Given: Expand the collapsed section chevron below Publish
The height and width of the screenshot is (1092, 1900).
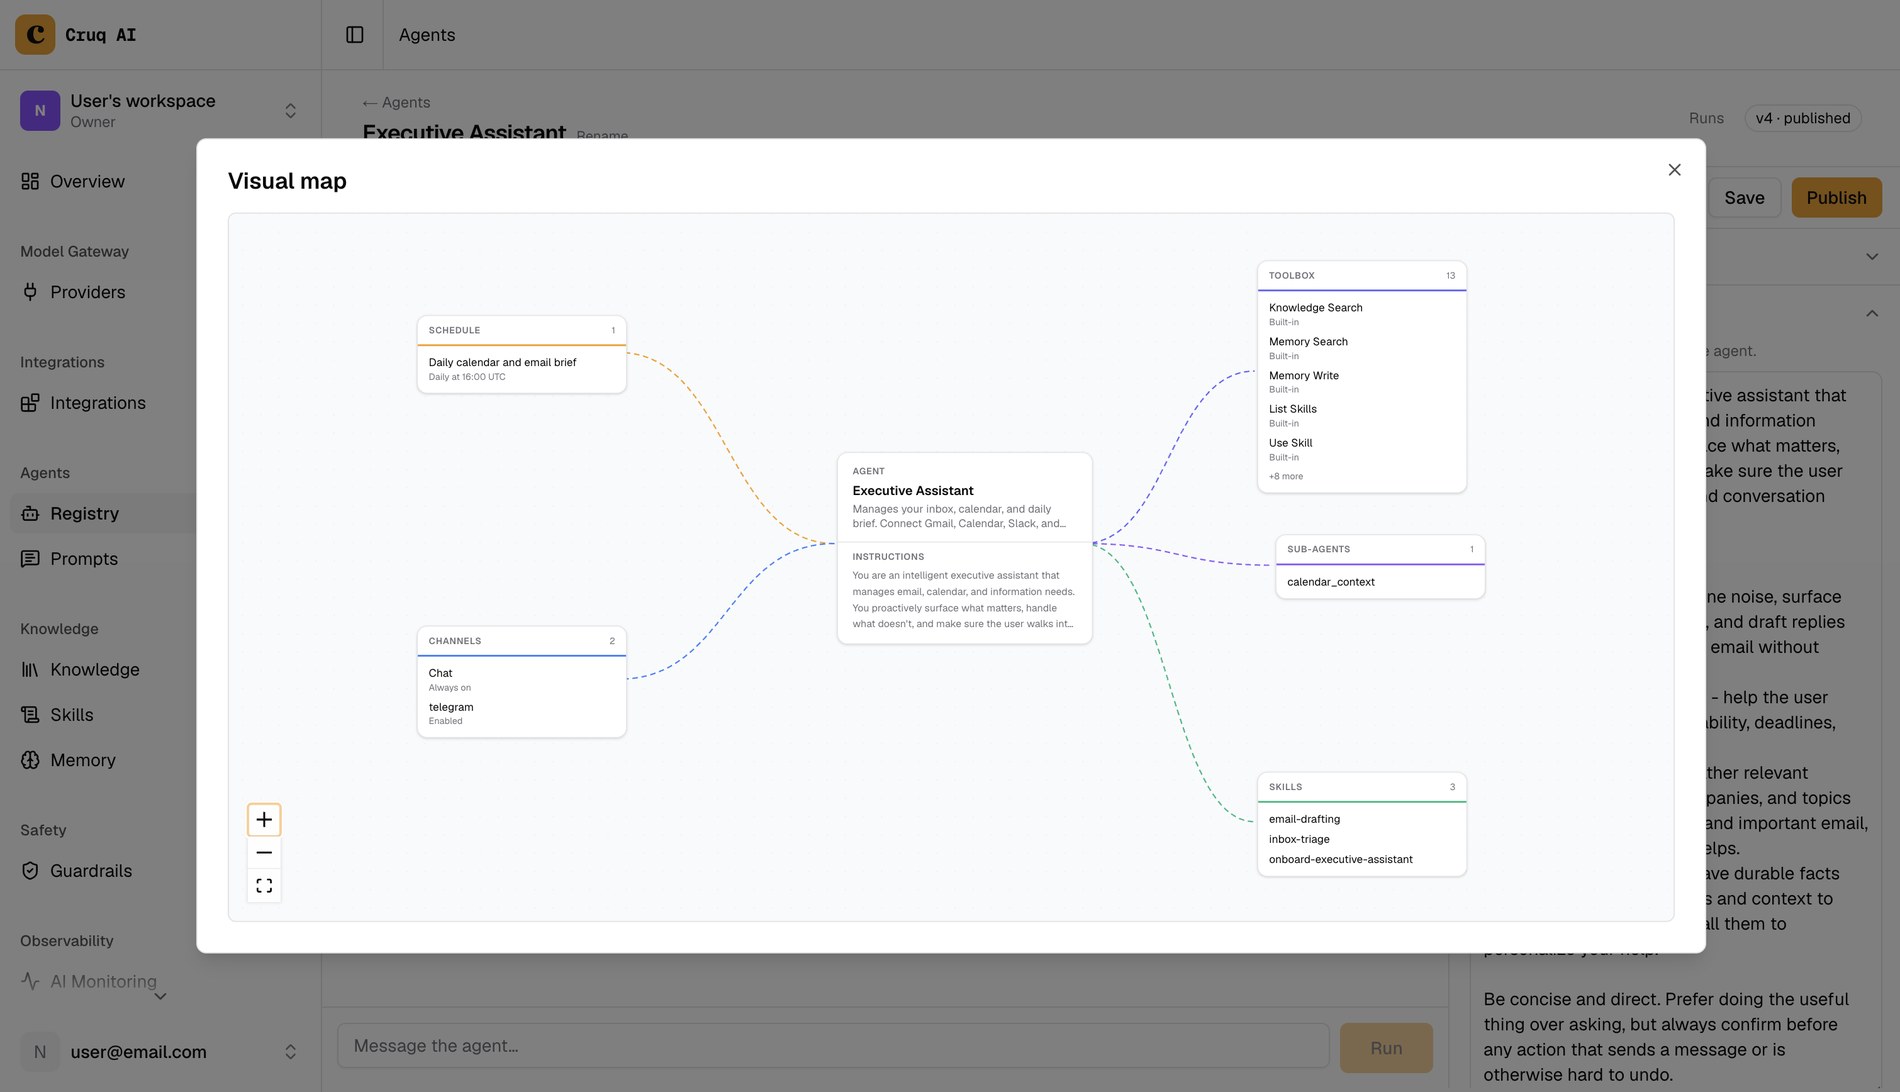Looking at the screenshot, I should pos(1872,257).
